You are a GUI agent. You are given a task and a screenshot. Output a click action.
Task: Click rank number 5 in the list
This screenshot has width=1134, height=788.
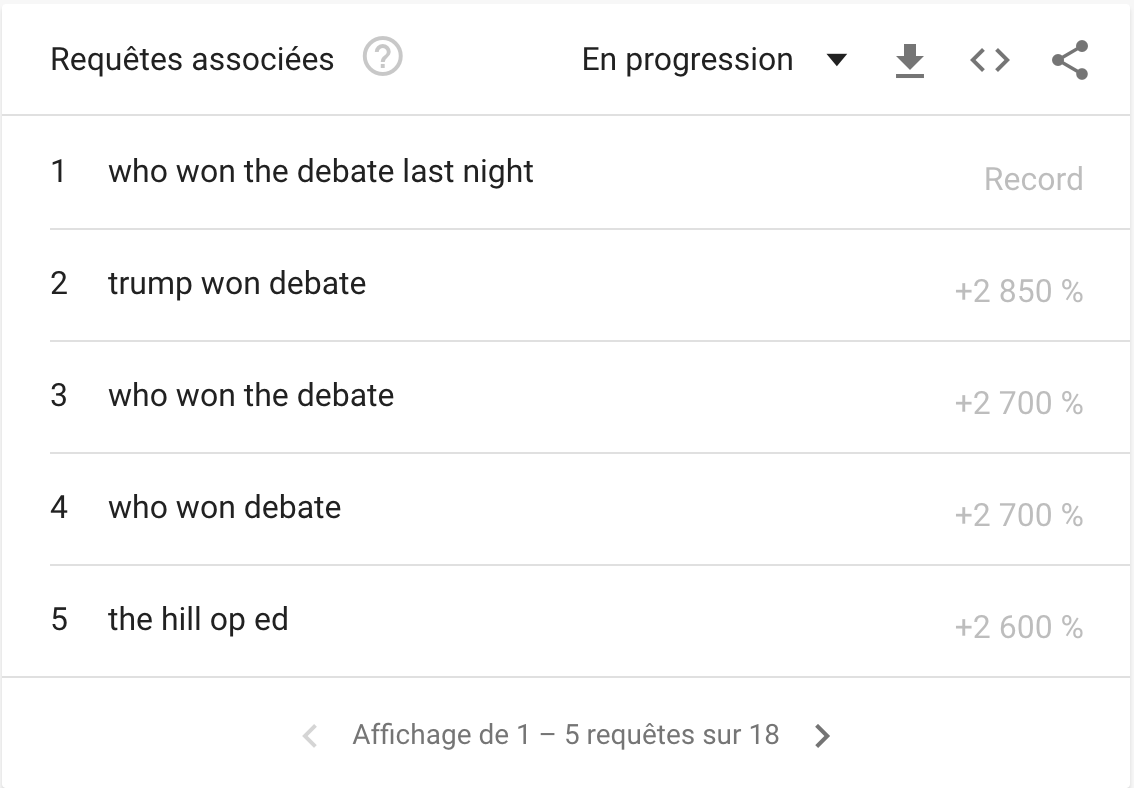point(59,619)
